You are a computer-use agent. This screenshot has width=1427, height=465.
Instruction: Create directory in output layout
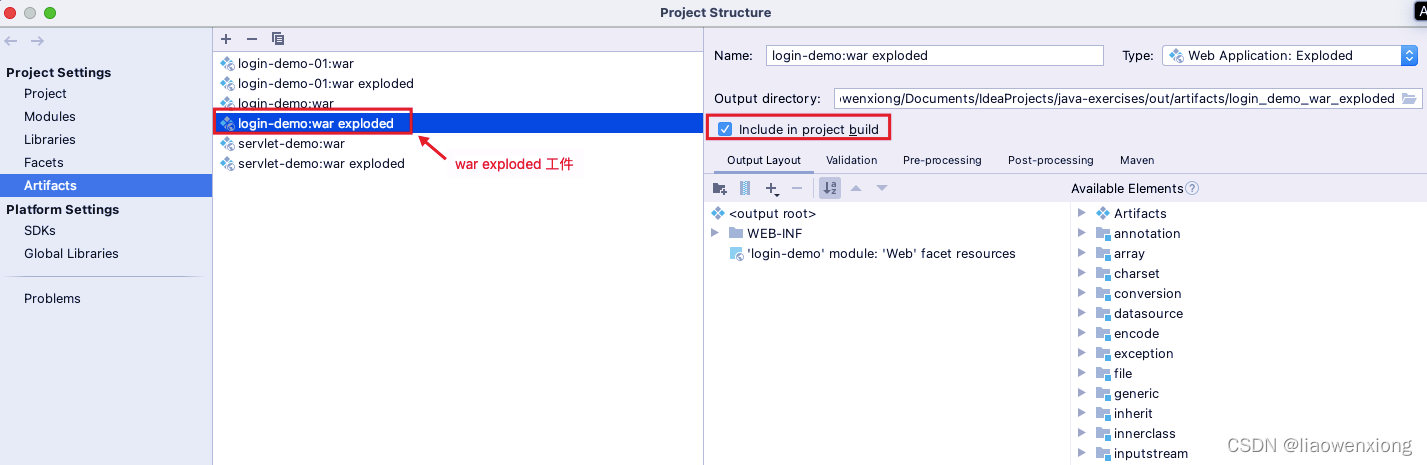point(719,188)
